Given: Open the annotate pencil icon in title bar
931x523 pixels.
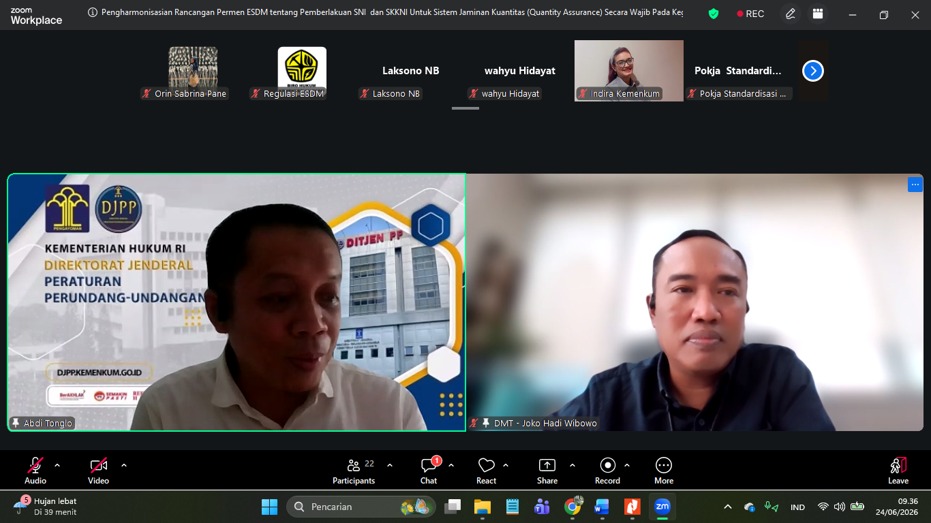Looking at the screenshot, I should 790,14.
